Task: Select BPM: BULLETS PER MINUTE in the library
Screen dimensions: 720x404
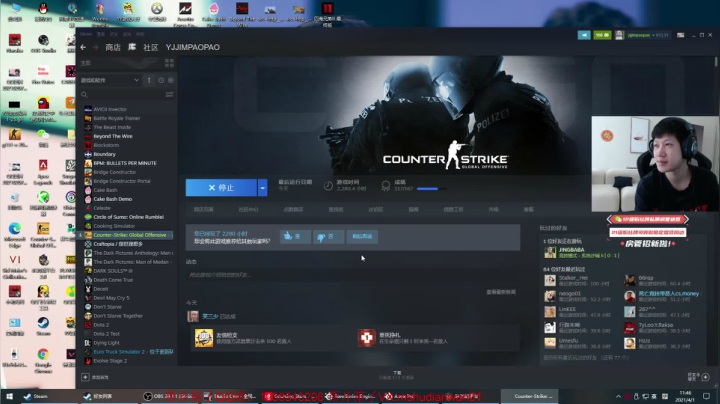Action: pyautogui.click(x=125, y=163)
